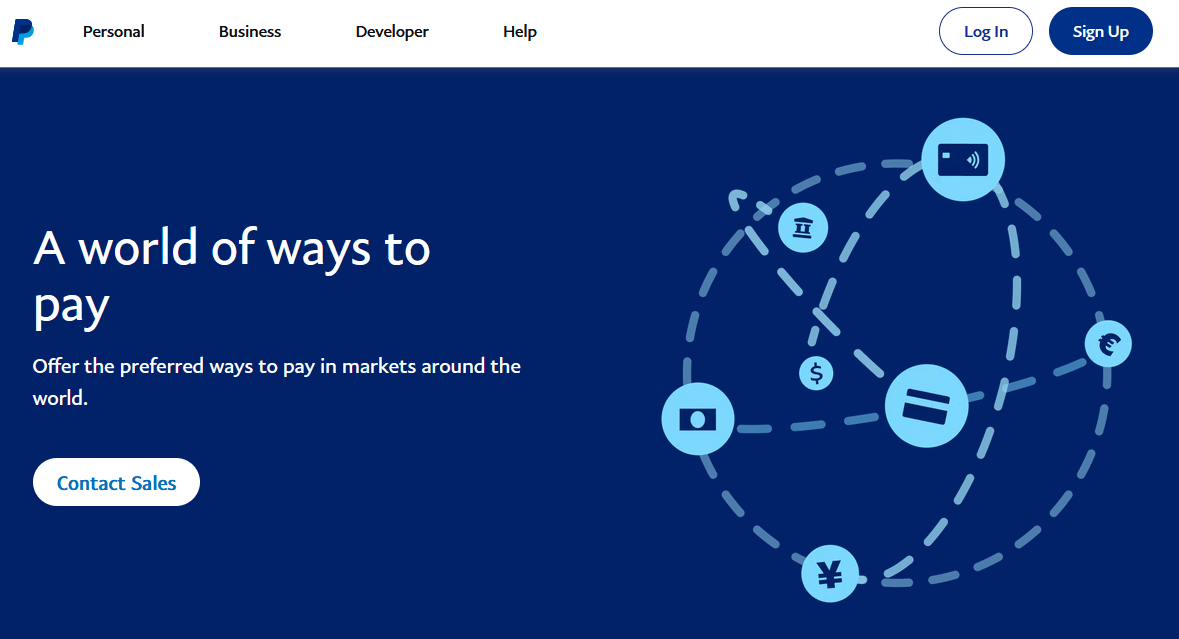Viewport: 1179px width, 639px height.
Task: Click the contactless card icon
Action: click(x=962, y=159)
